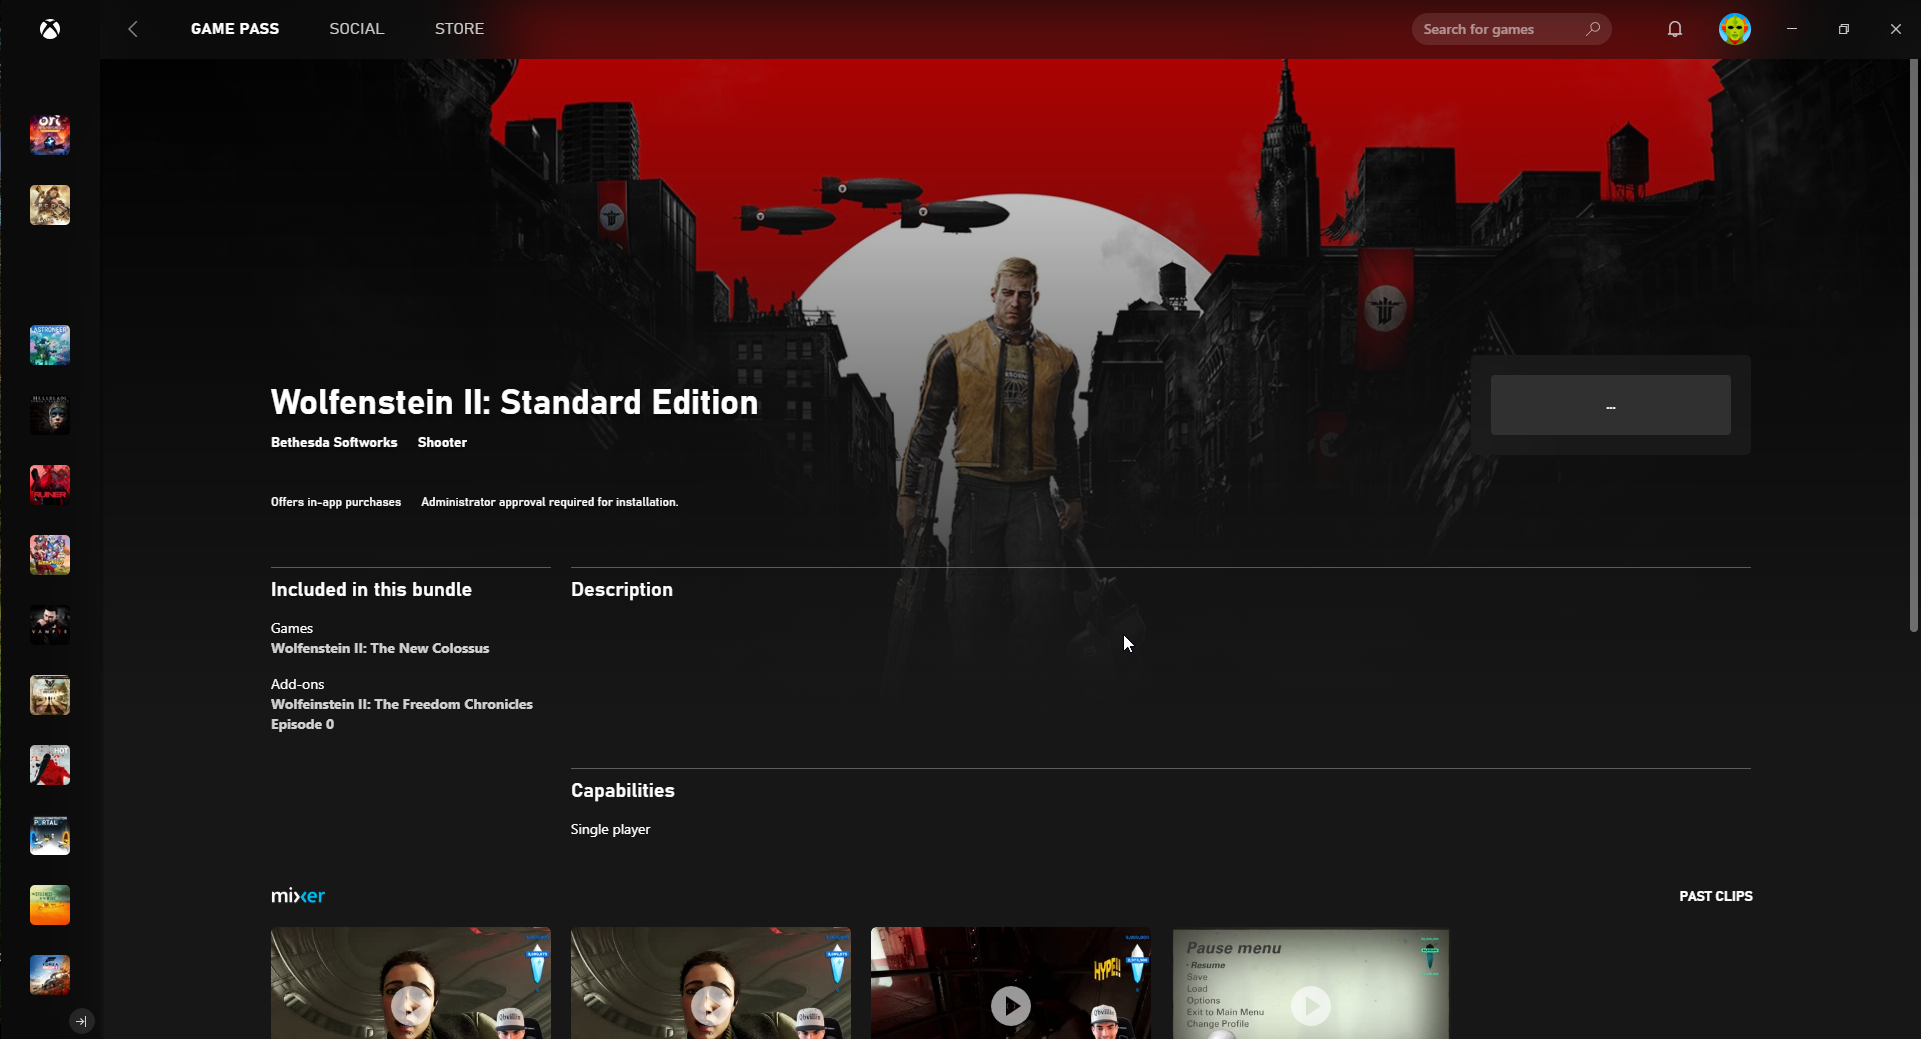Screen dimensions: 1921x1039
Task: Click the page vertical scrollbar
Action: click(x=1914, y=345)
